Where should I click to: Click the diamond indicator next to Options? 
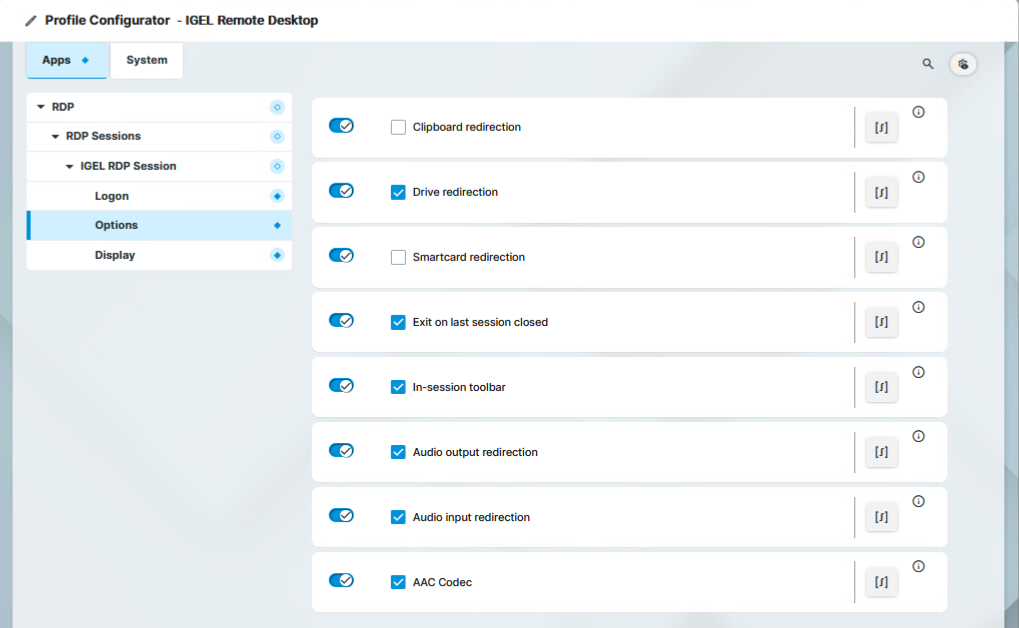coord(277,225)
